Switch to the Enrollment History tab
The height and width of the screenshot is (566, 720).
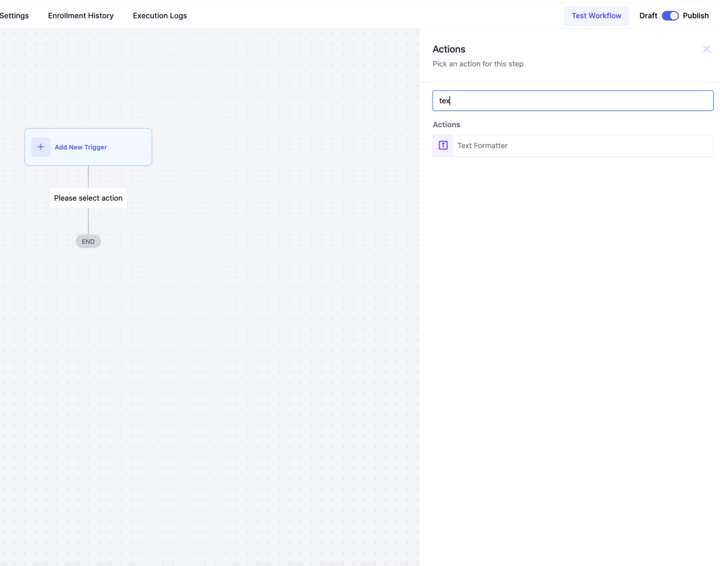[81, 16]
